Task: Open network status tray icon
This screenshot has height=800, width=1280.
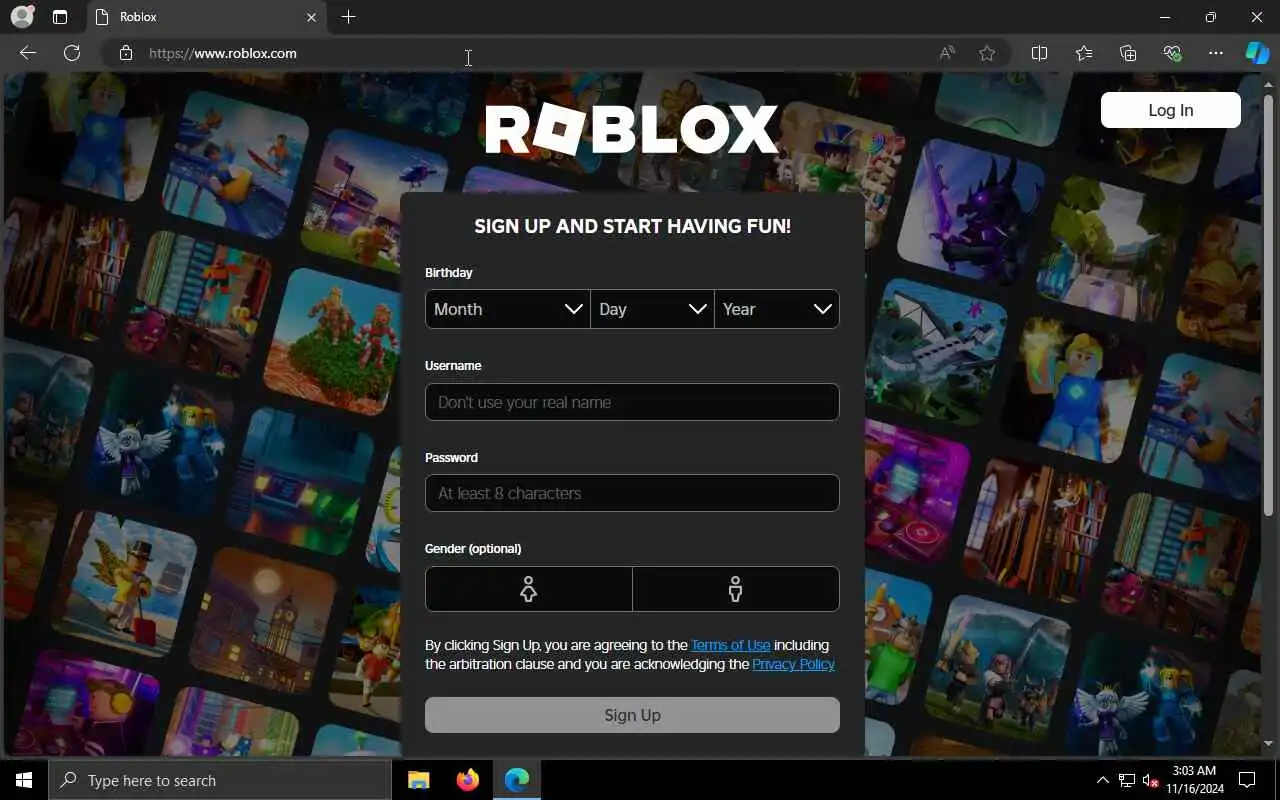Action: point(1127,780)
